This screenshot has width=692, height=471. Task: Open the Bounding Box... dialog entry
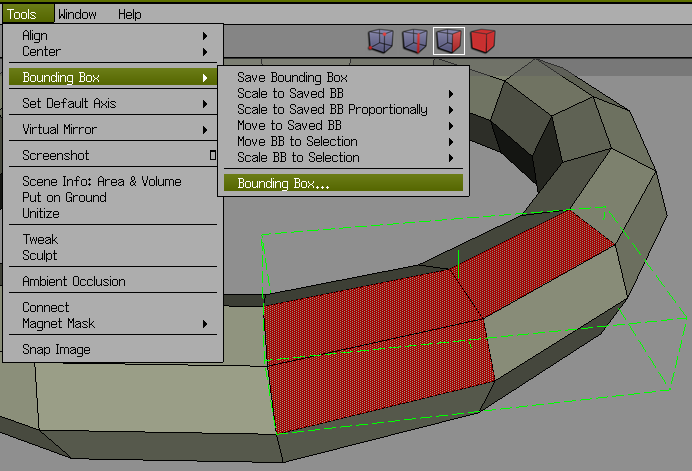click(343, 183)
